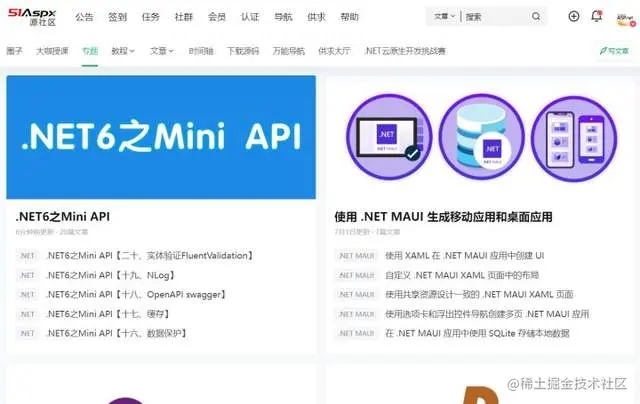Open article 二十、实体验证FluentValidation
This screenshot has height=404, width=640.
[150, 256]
